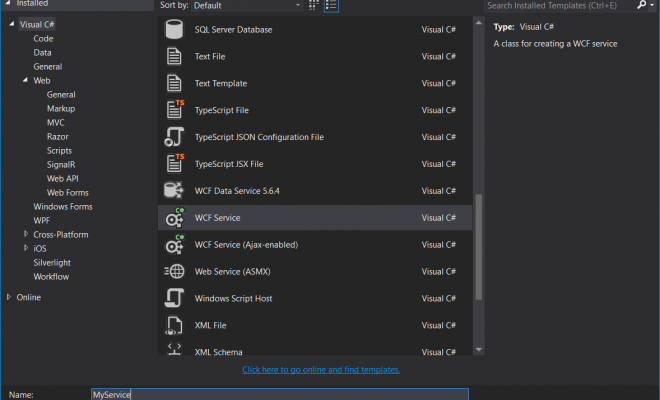
Task: Select the 'XML Schema' template name
Action: coord(218,352)
